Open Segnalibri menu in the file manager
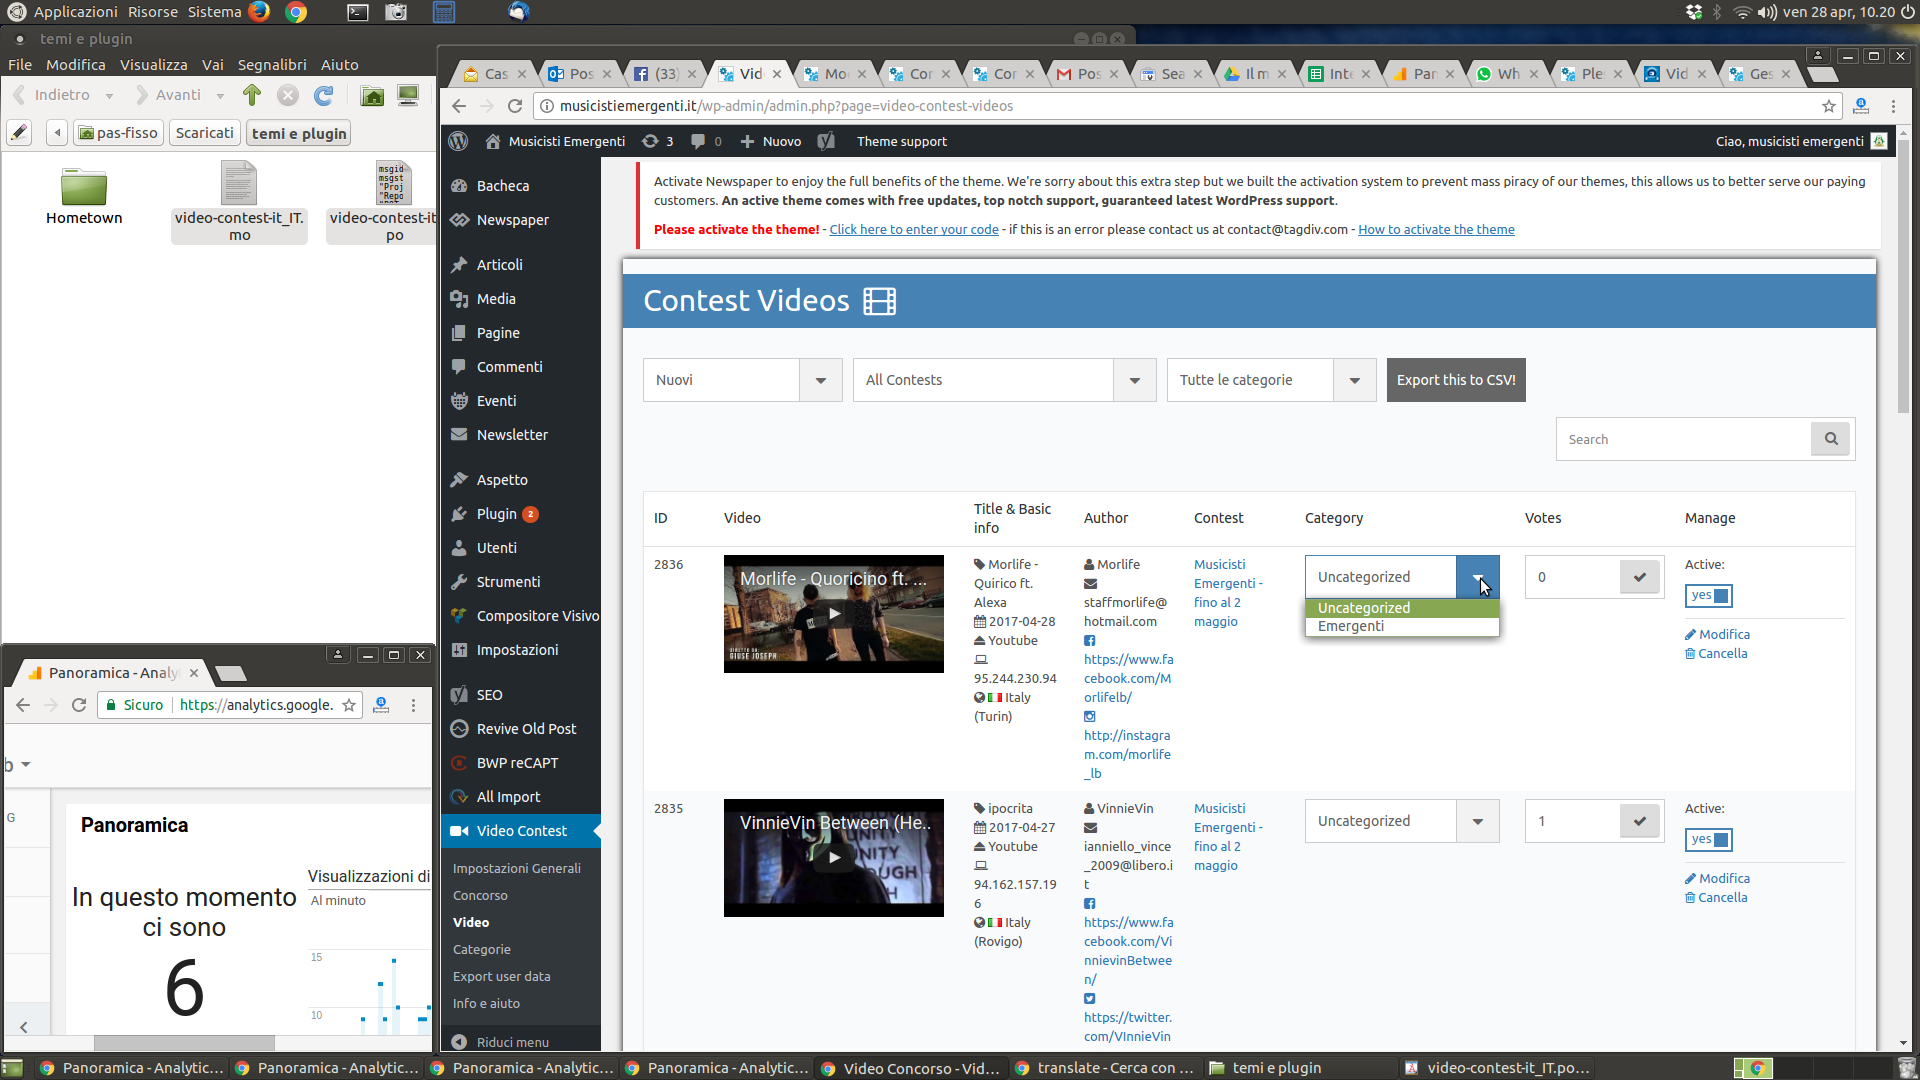1920x1080 pixels. click(x=272, y=65)
